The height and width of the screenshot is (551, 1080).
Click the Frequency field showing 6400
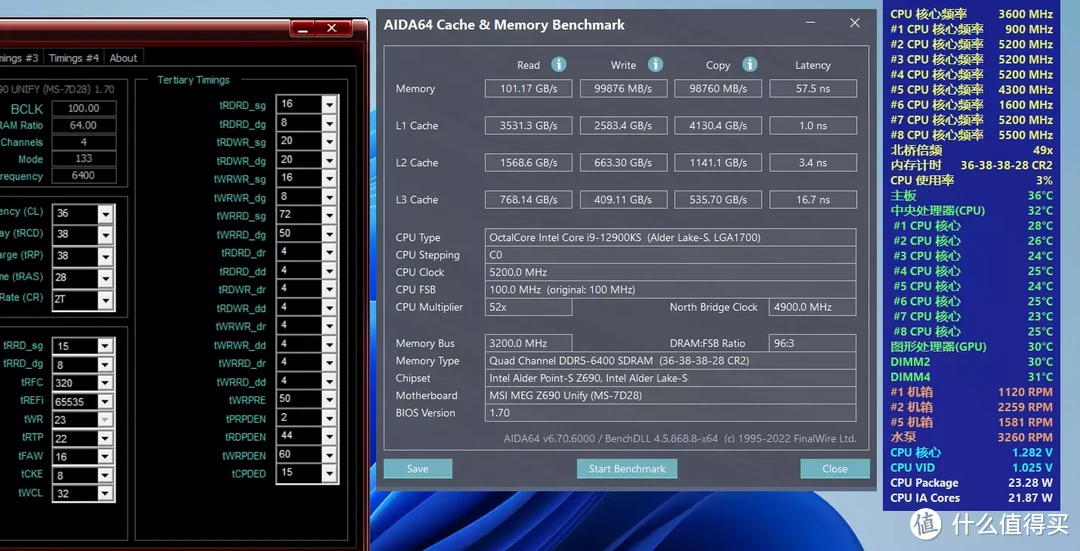click(x=83, y=176)
